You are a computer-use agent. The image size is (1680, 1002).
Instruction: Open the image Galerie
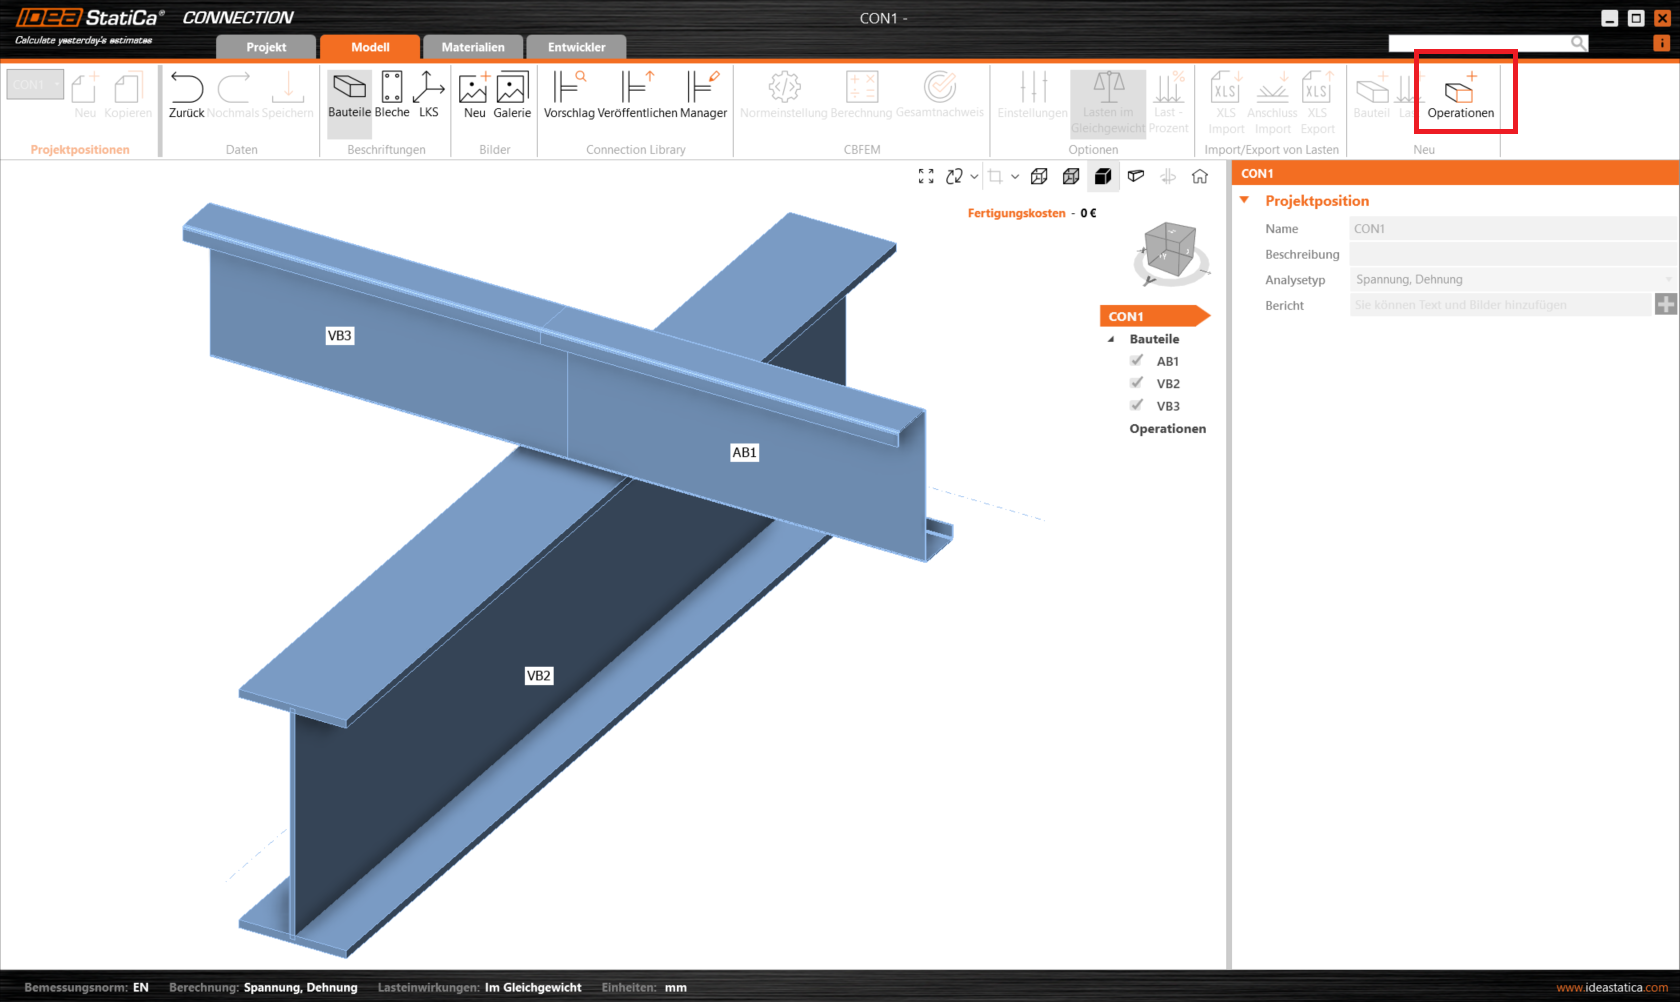click(512, 96)
